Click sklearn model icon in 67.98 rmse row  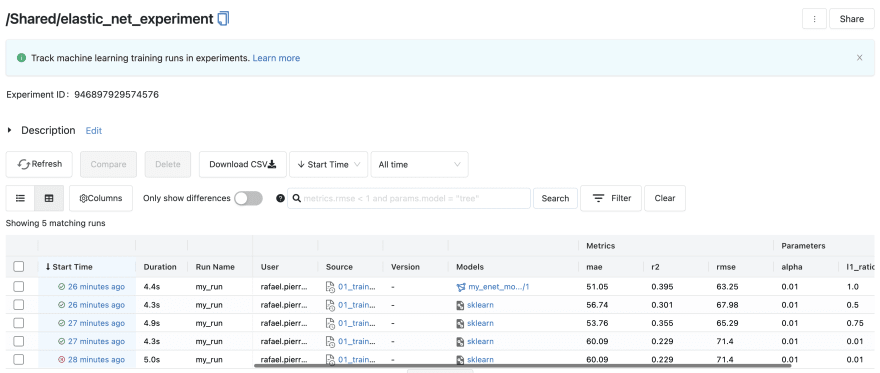click(460, 305)
